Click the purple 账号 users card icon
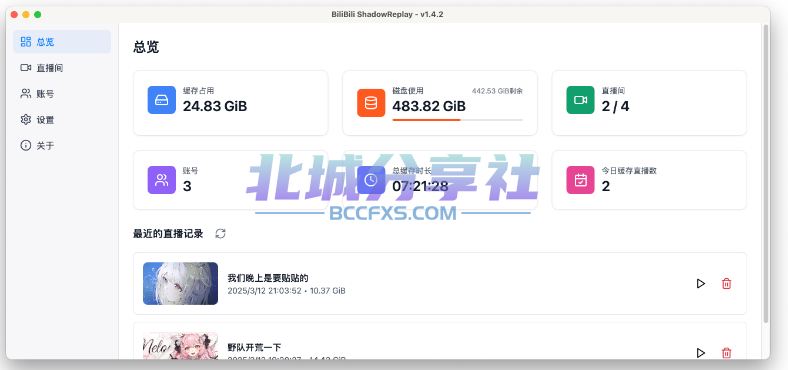This screenshot has height=370, width=788. click(x=162, y=180)
